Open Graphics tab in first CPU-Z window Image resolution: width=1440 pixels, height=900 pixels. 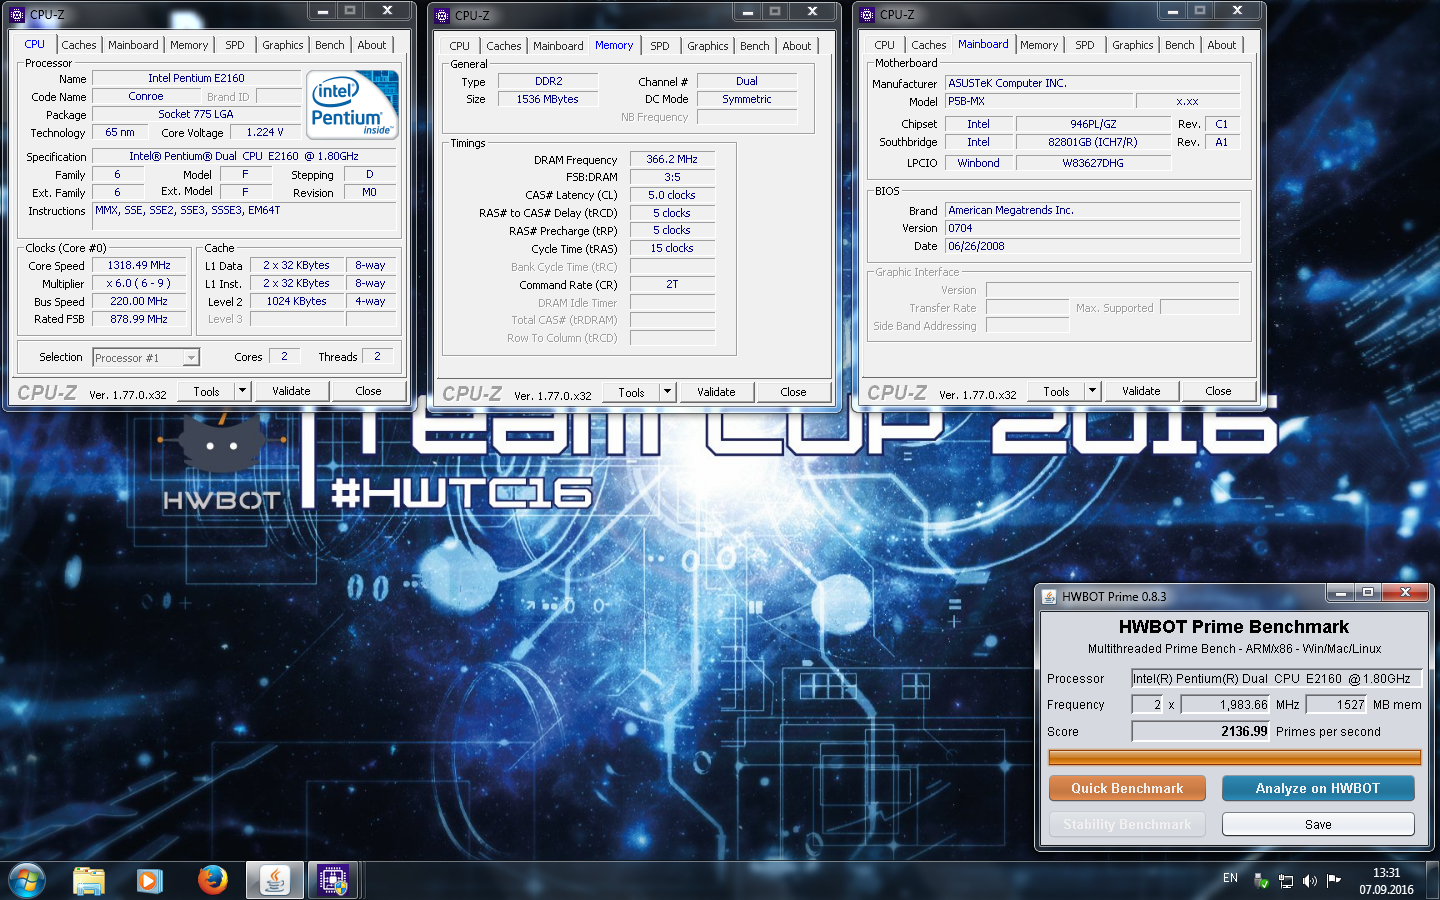[x=283, y=45]
